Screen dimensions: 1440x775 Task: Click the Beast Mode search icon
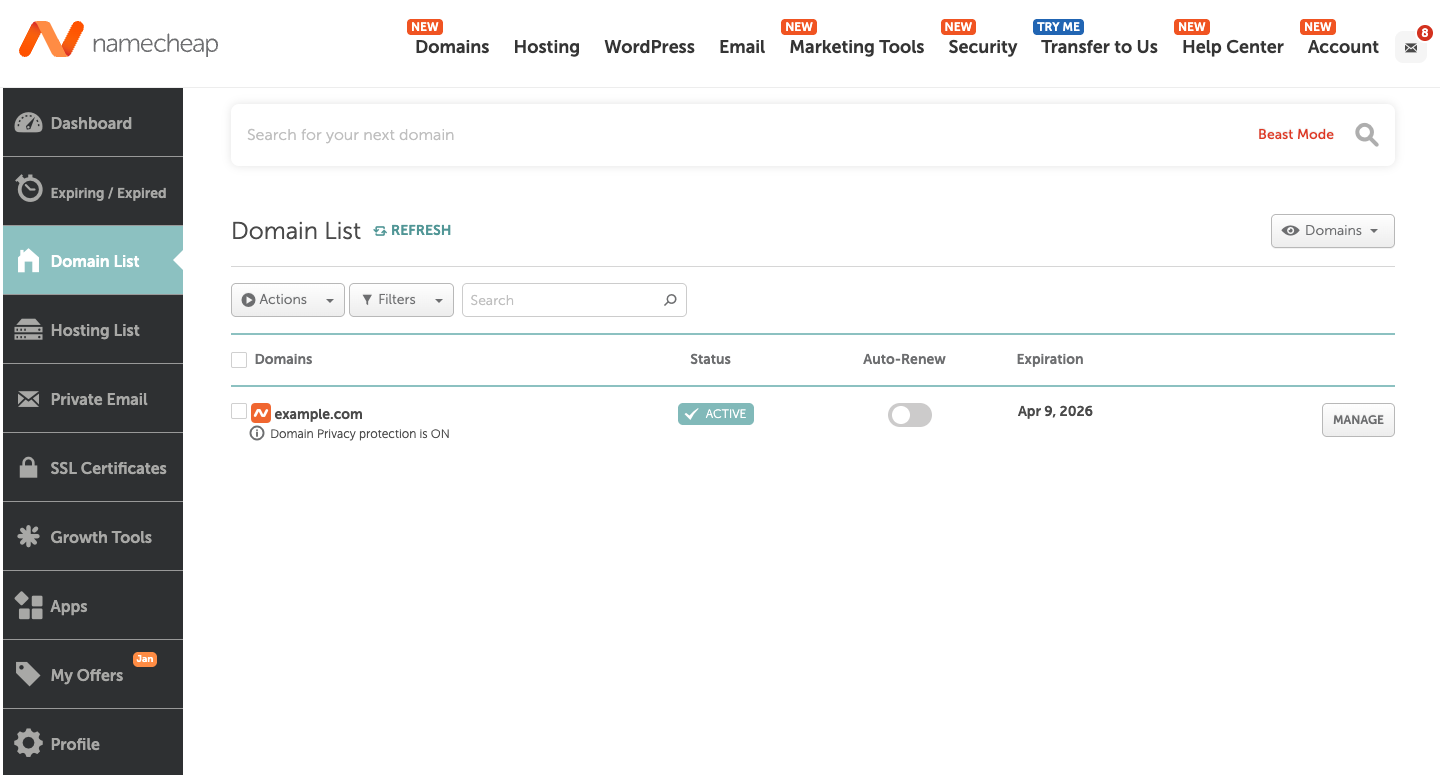tap(1366, 134)
